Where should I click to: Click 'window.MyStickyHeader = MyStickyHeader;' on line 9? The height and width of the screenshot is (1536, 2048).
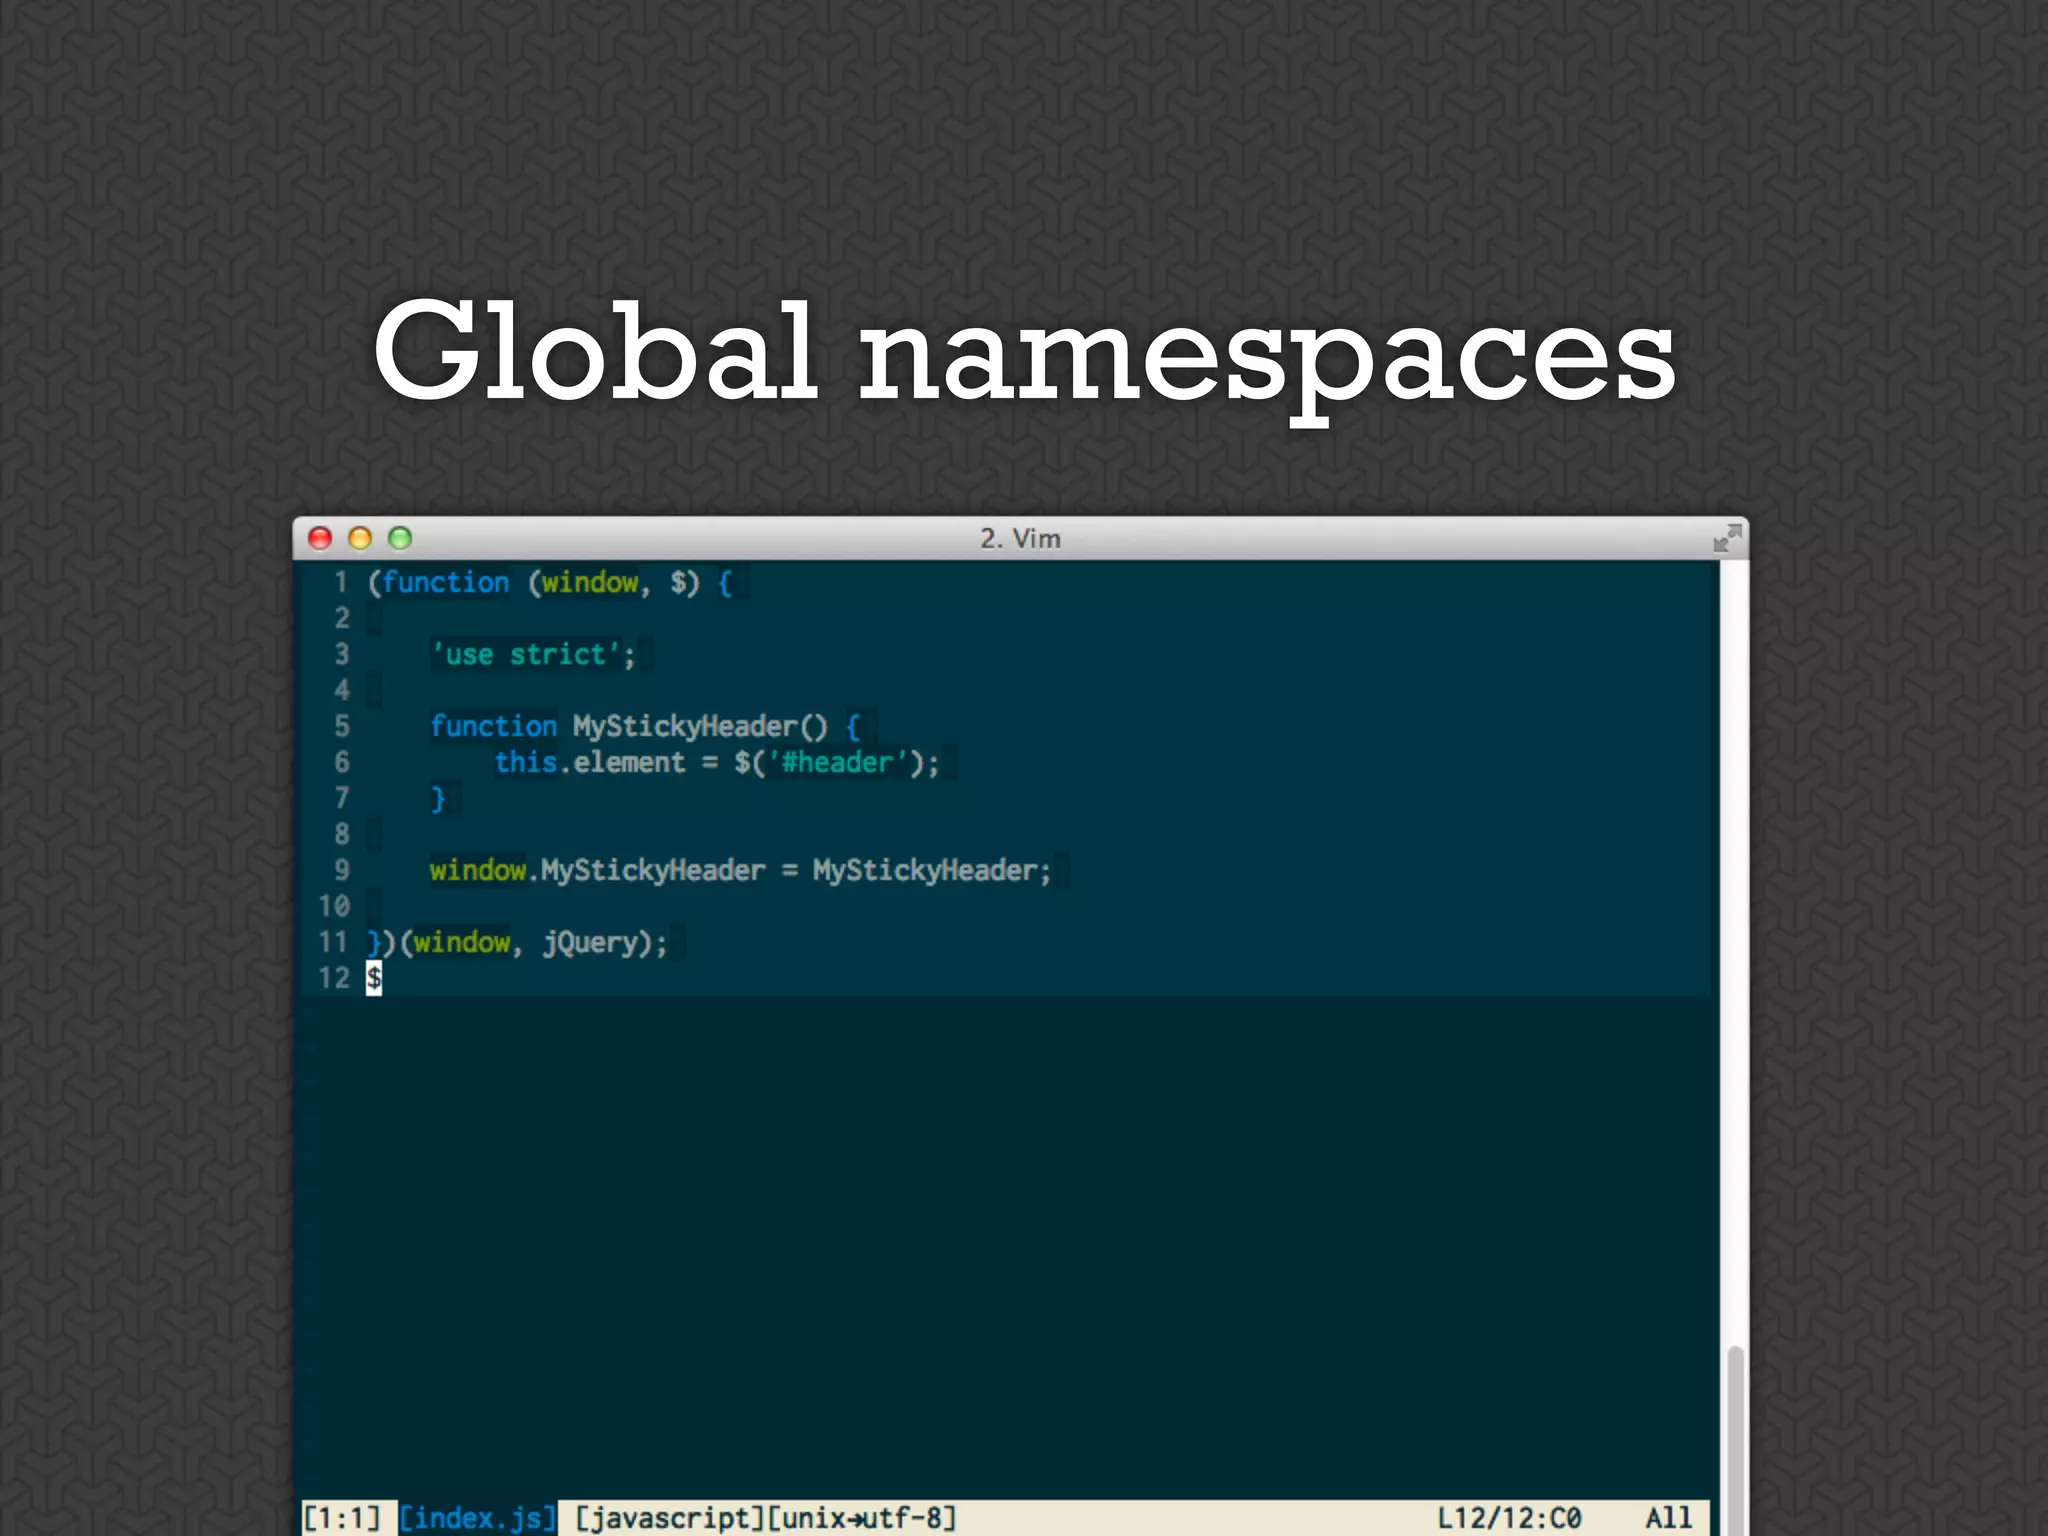(741, 871)
